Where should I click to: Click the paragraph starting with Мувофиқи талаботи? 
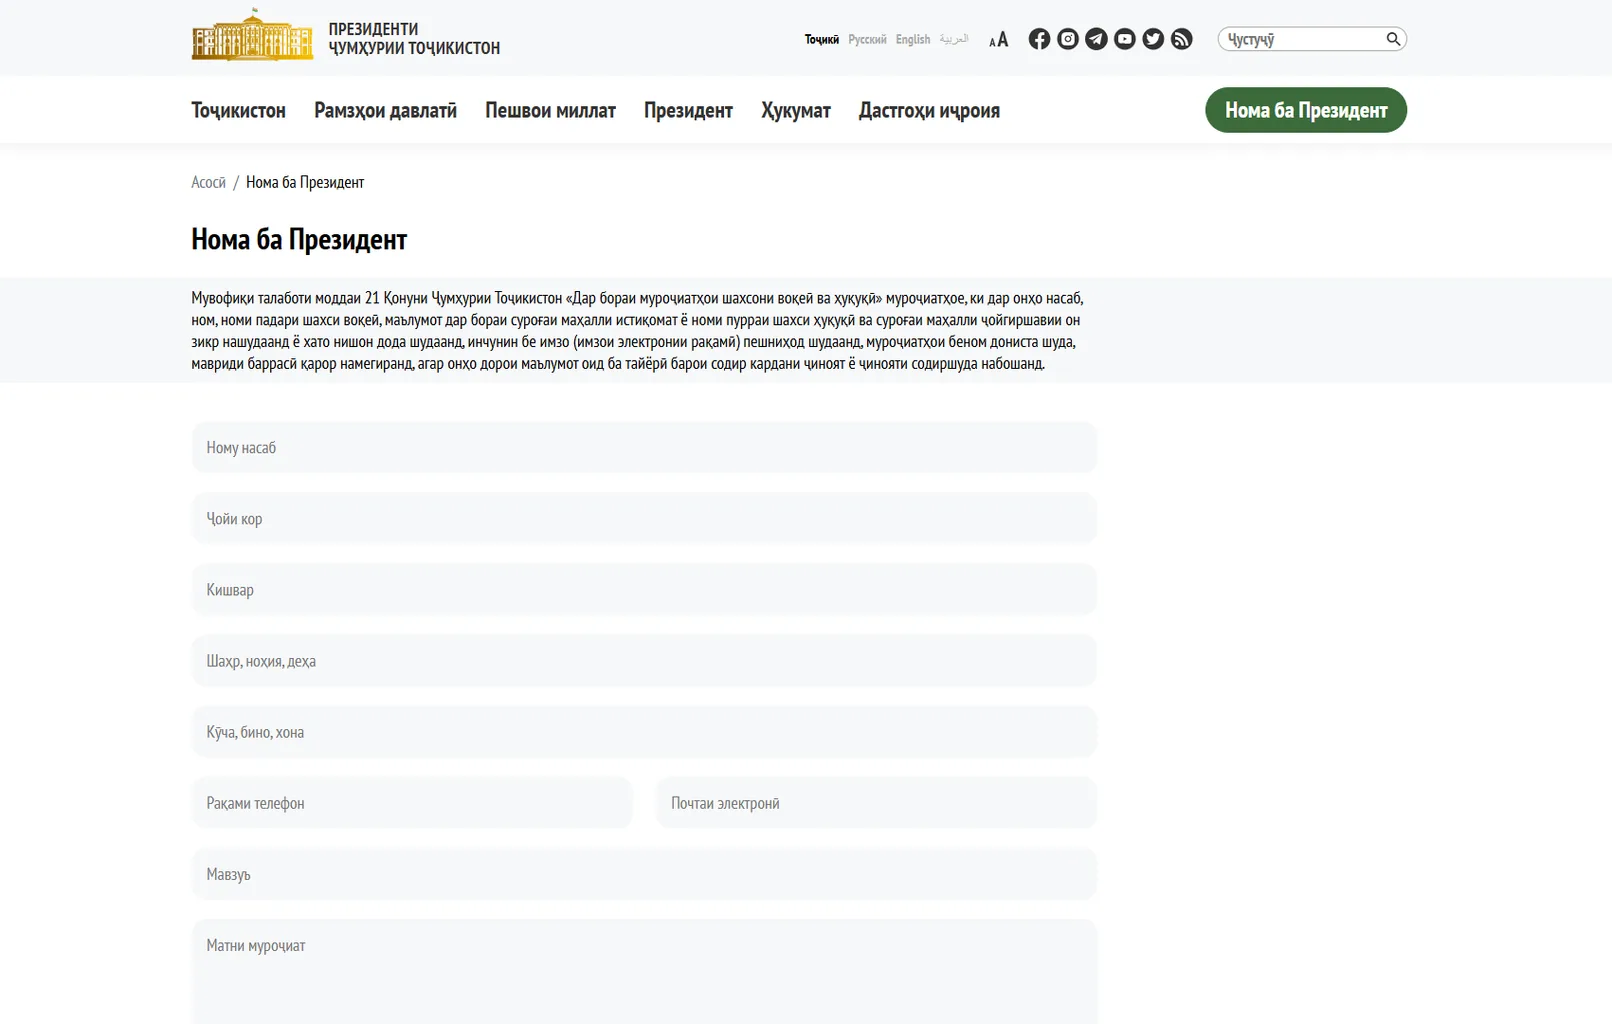coord(638,330)
